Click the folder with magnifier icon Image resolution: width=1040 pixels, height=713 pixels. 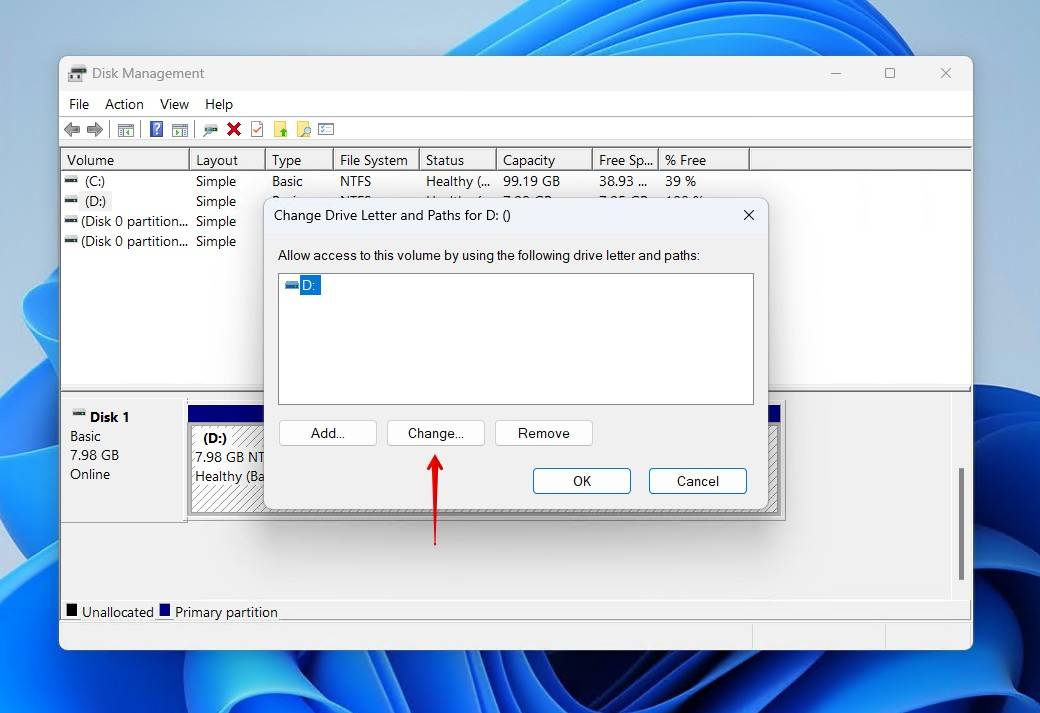[x=304, y=129]
